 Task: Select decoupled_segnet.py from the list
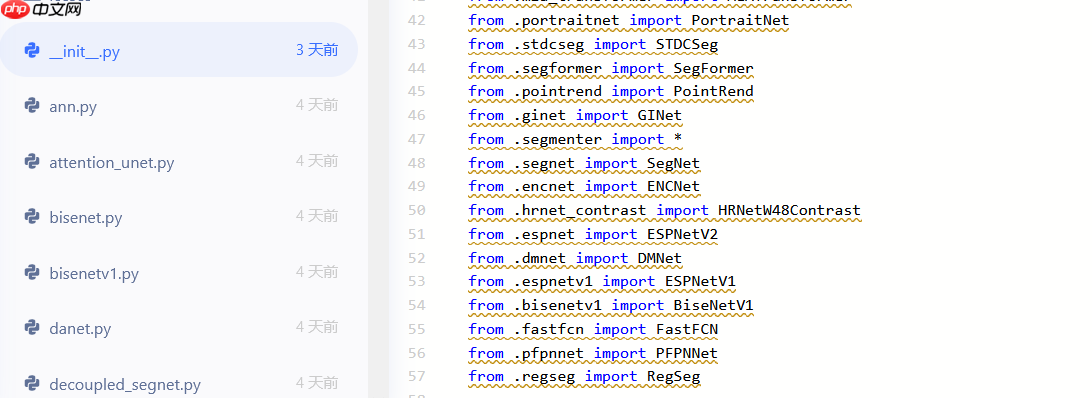179,383
